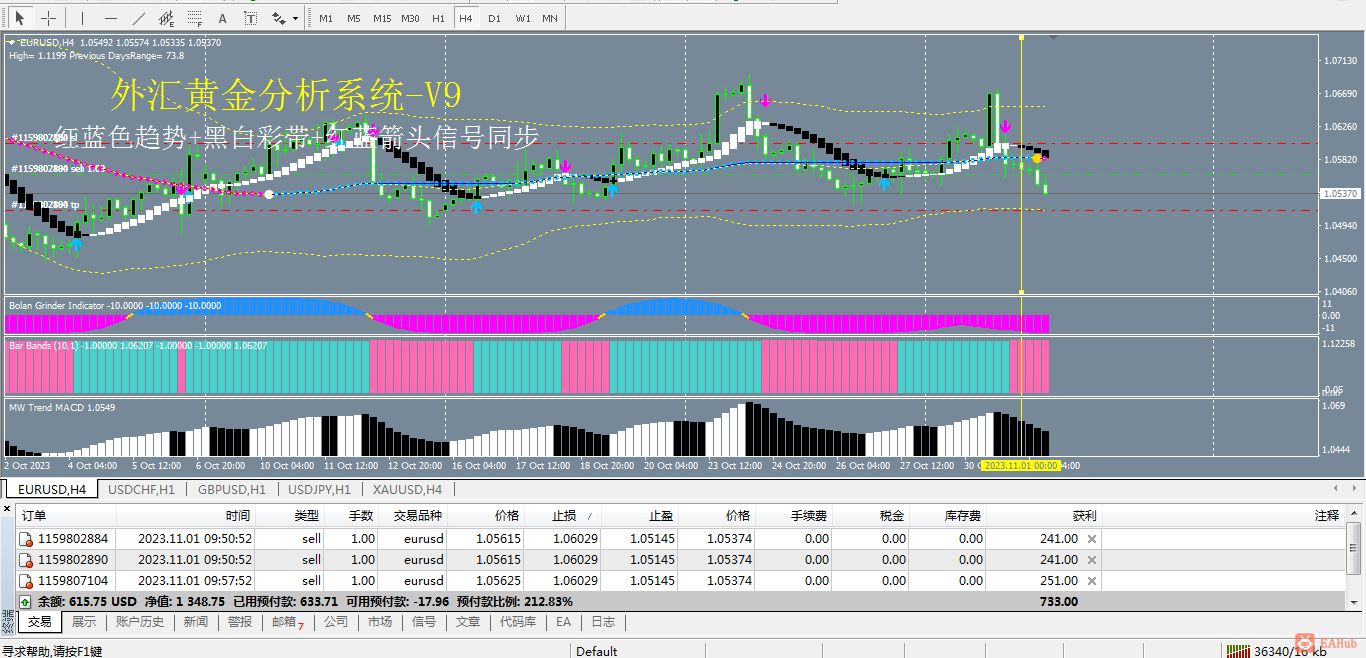Sort orders by 订单 column header
Screen dimensions: 1366x658
(66, 515)
